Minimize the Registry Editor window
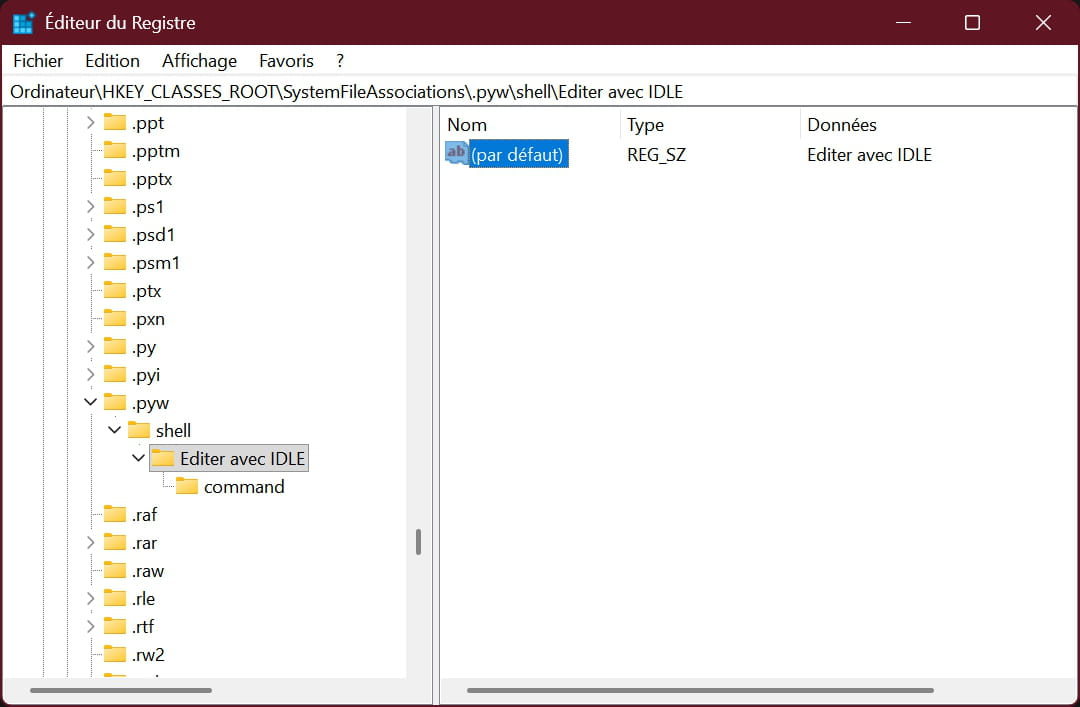Screen dimensions: 1080x707 (903, 23)
